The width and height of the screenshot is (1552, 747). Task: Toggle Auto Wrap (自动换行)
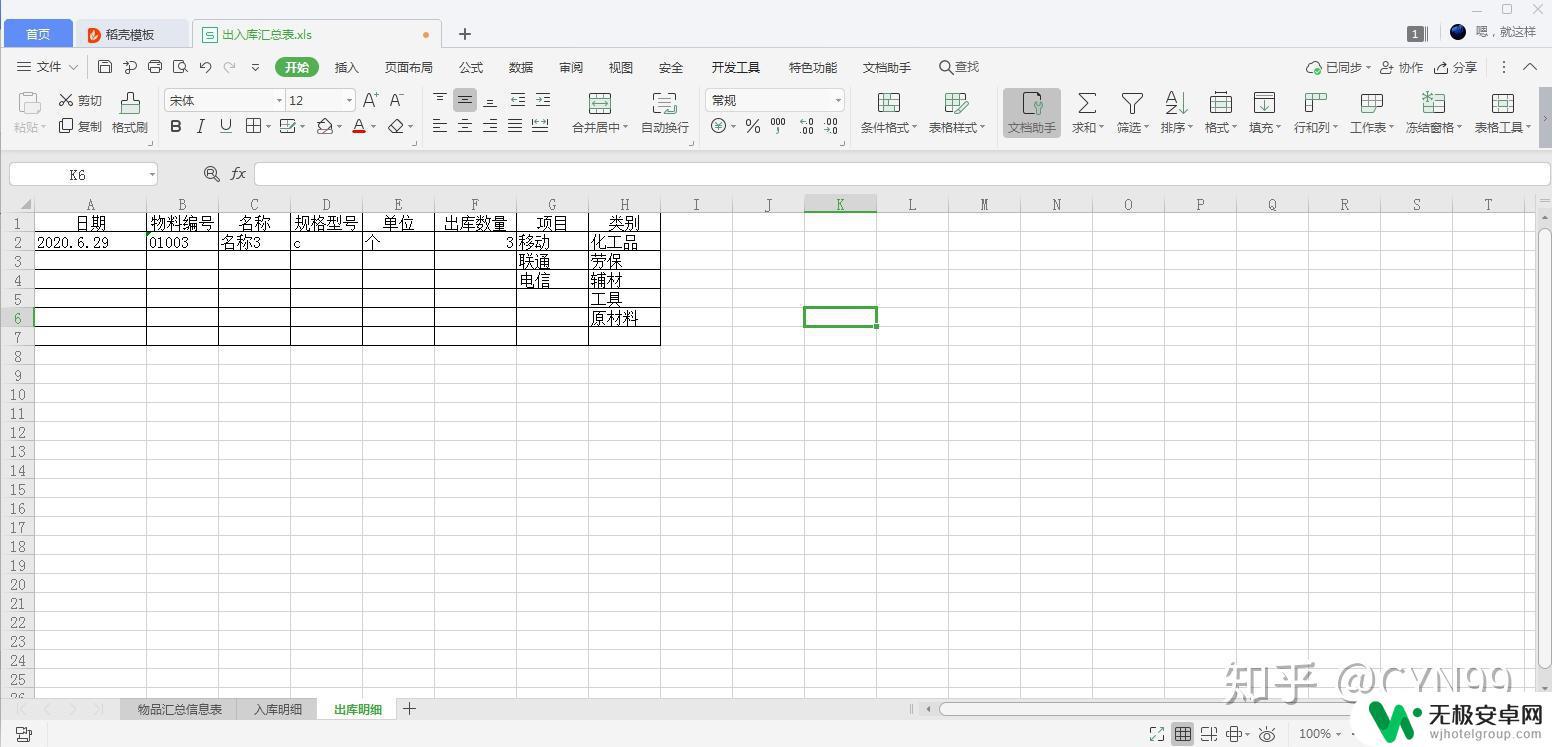pyautogui.click(x=665, y=113)
